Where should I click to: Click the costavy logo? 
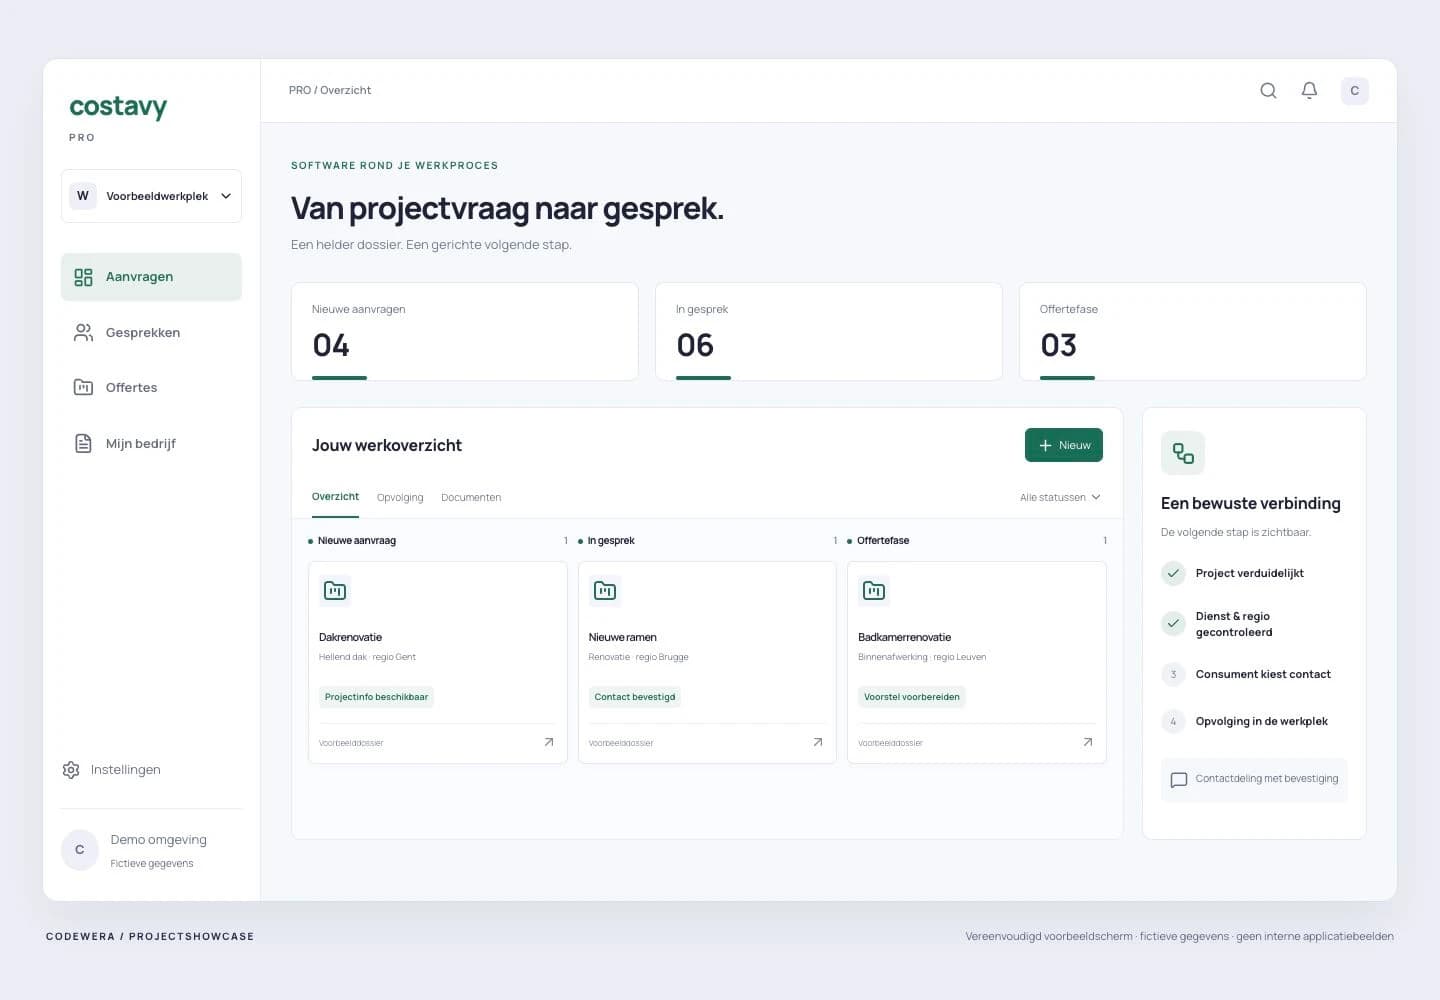118,107
